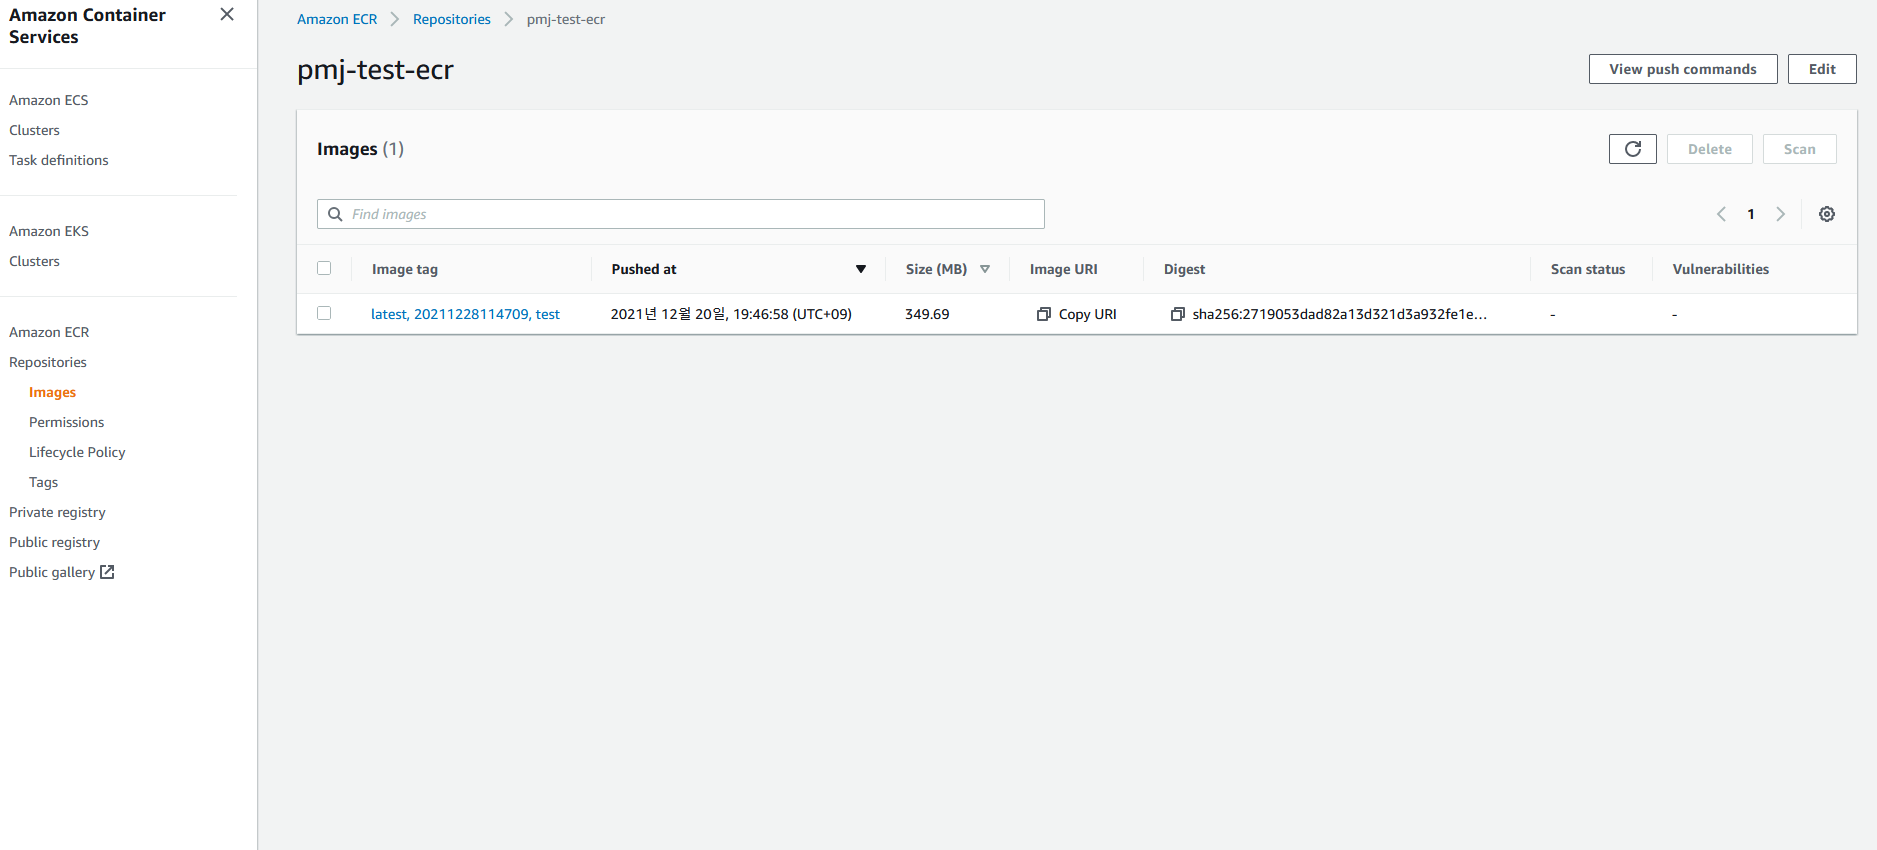Click the Size (MB) column header
Viewport: 1877px width, 850px height.
936,269
